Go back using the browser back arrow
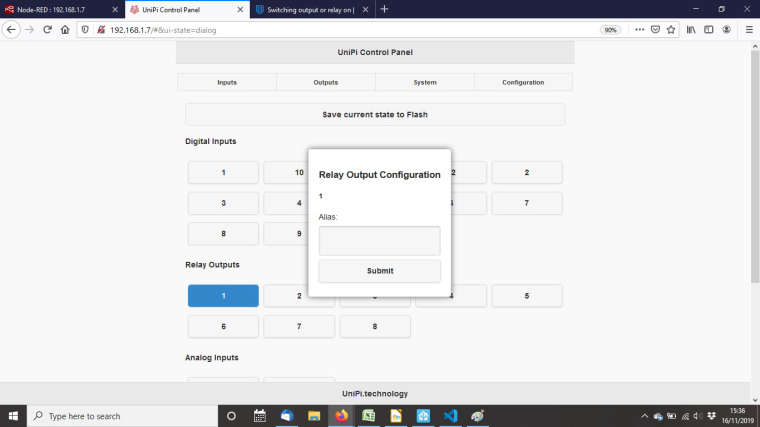 [11, 30]
